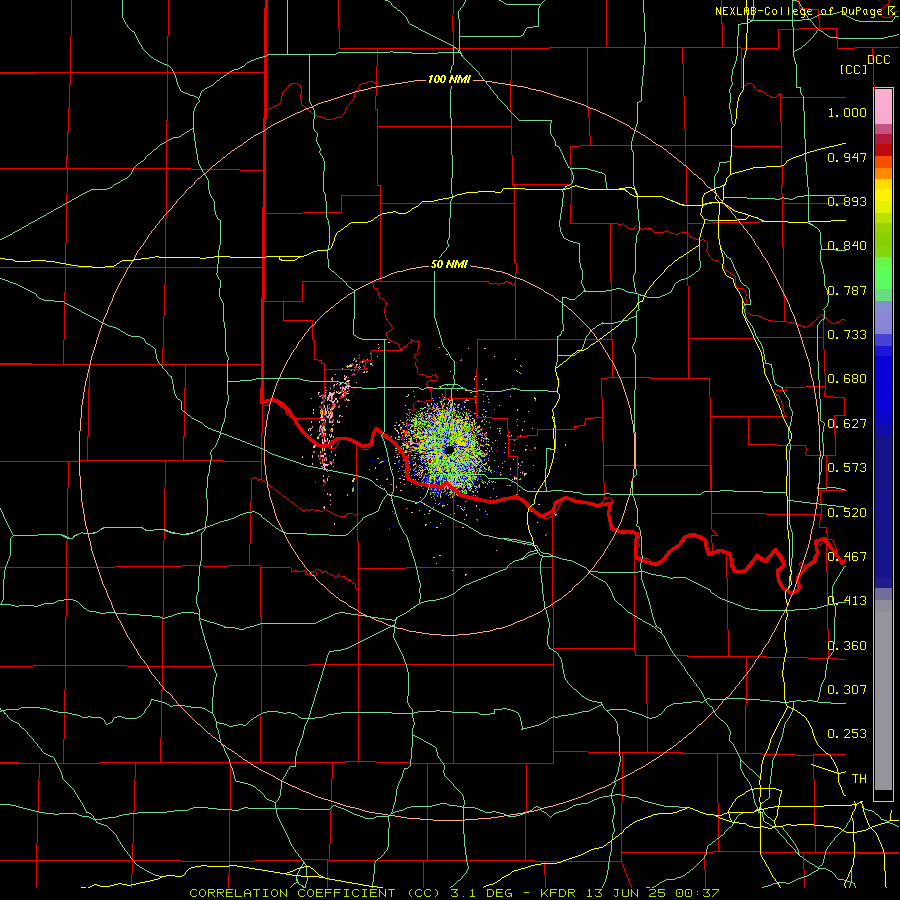Click the 3.1 DEG elevation text
The image size is (900, 900).
click(x=480, y=893)
